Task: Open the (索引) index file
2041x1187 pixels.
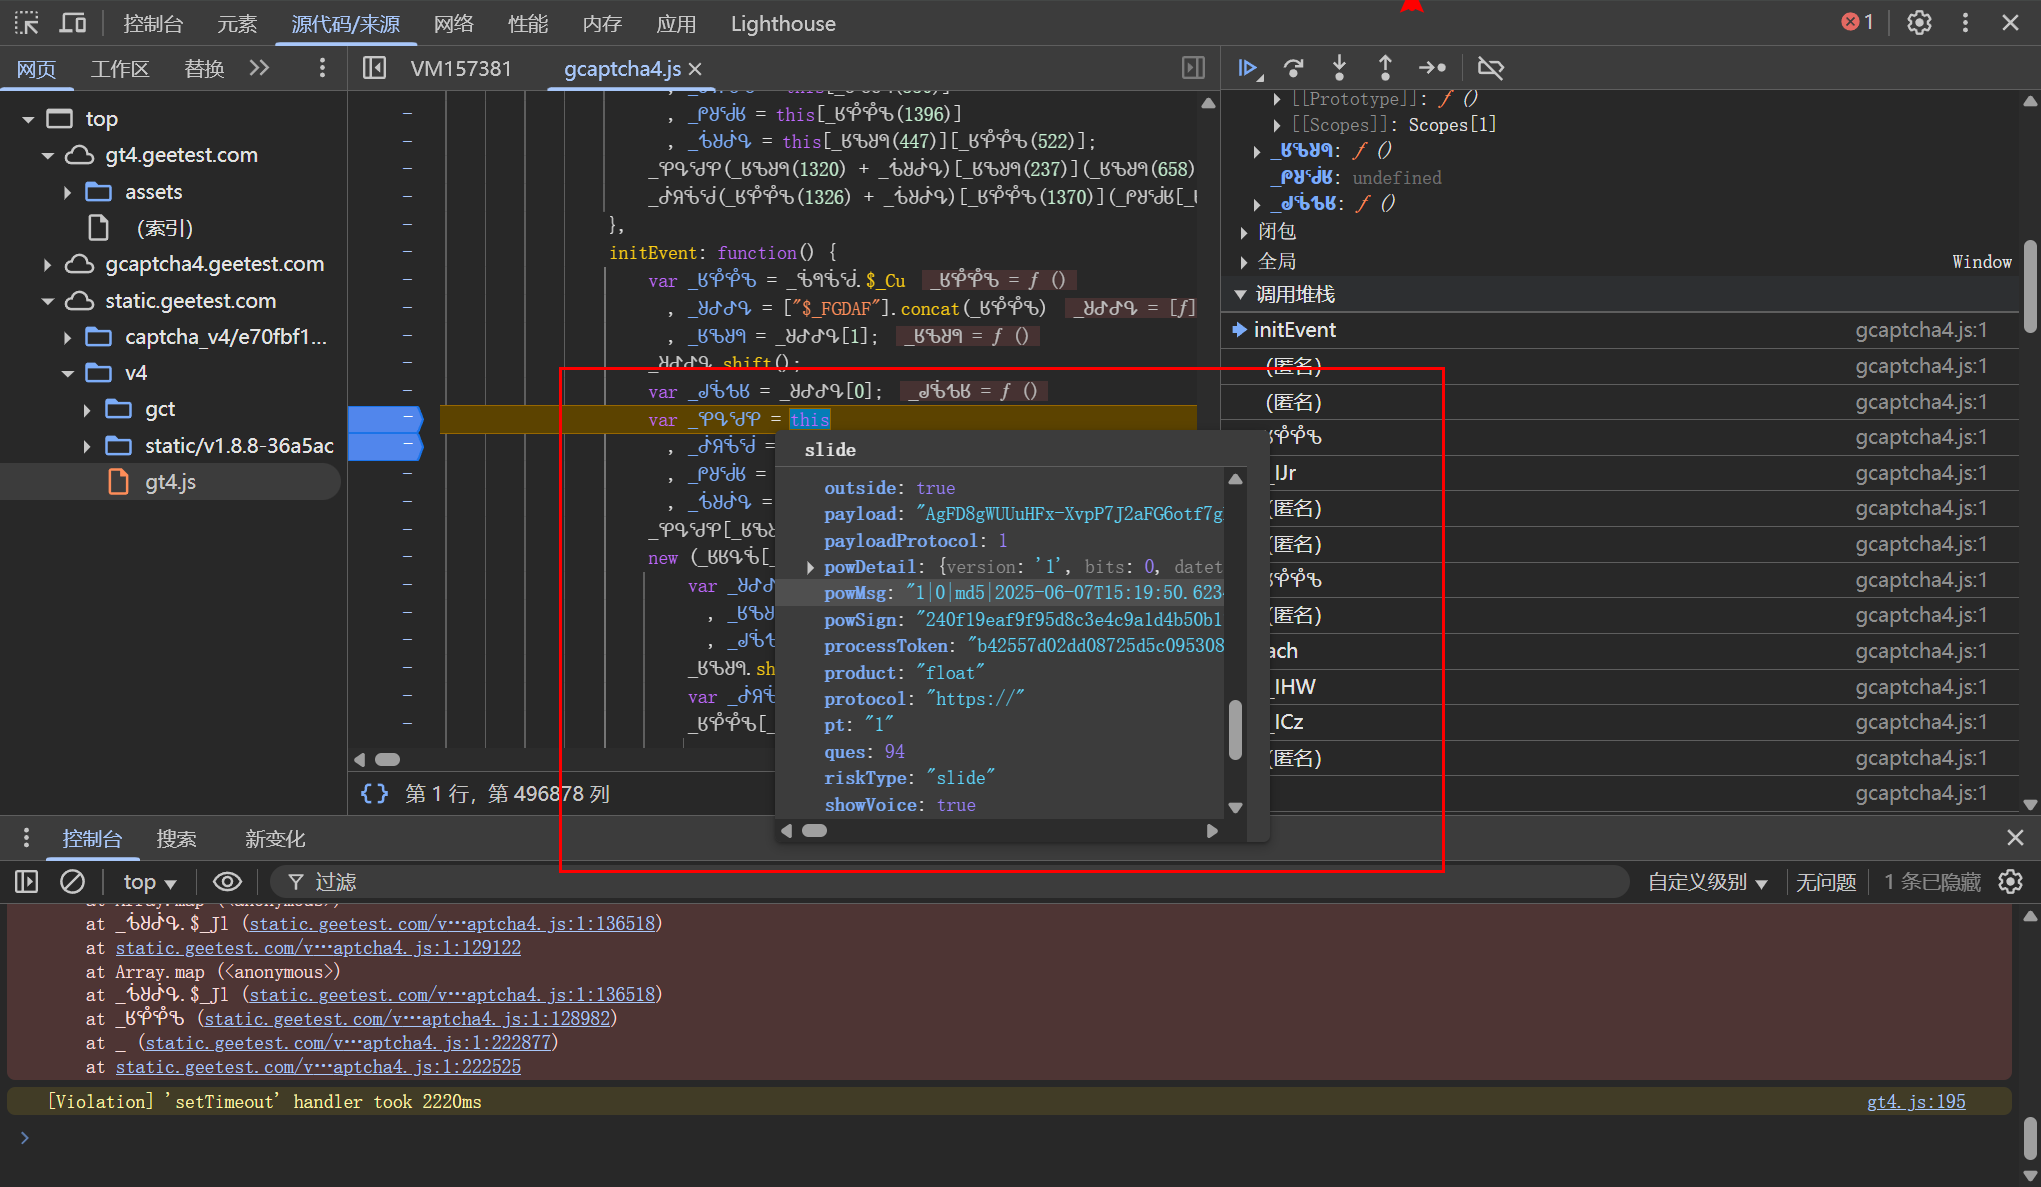Action: click(164, 228)
